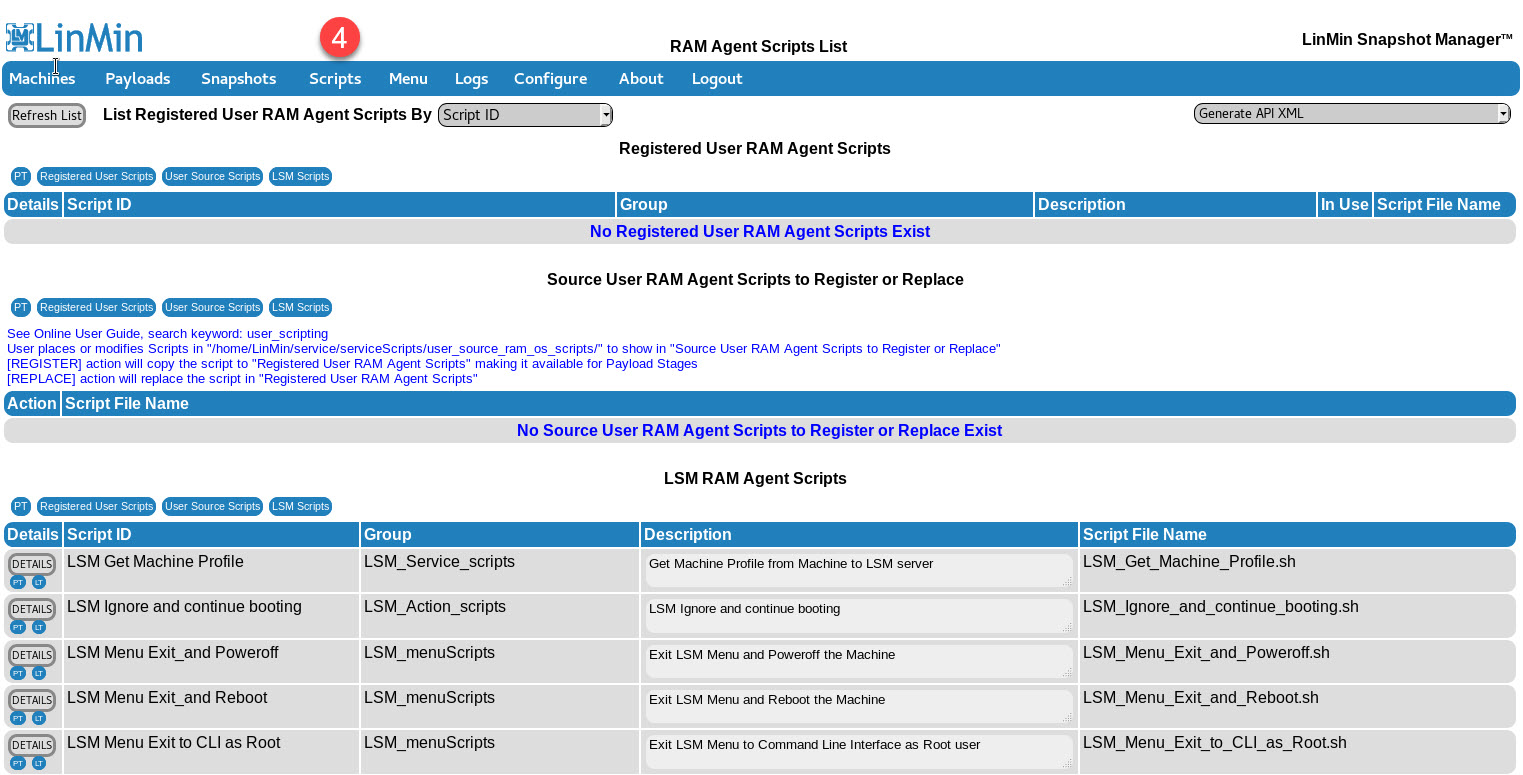Open the Configure menu
Screen dimensions: 1523x775
(x=550, y=78)
